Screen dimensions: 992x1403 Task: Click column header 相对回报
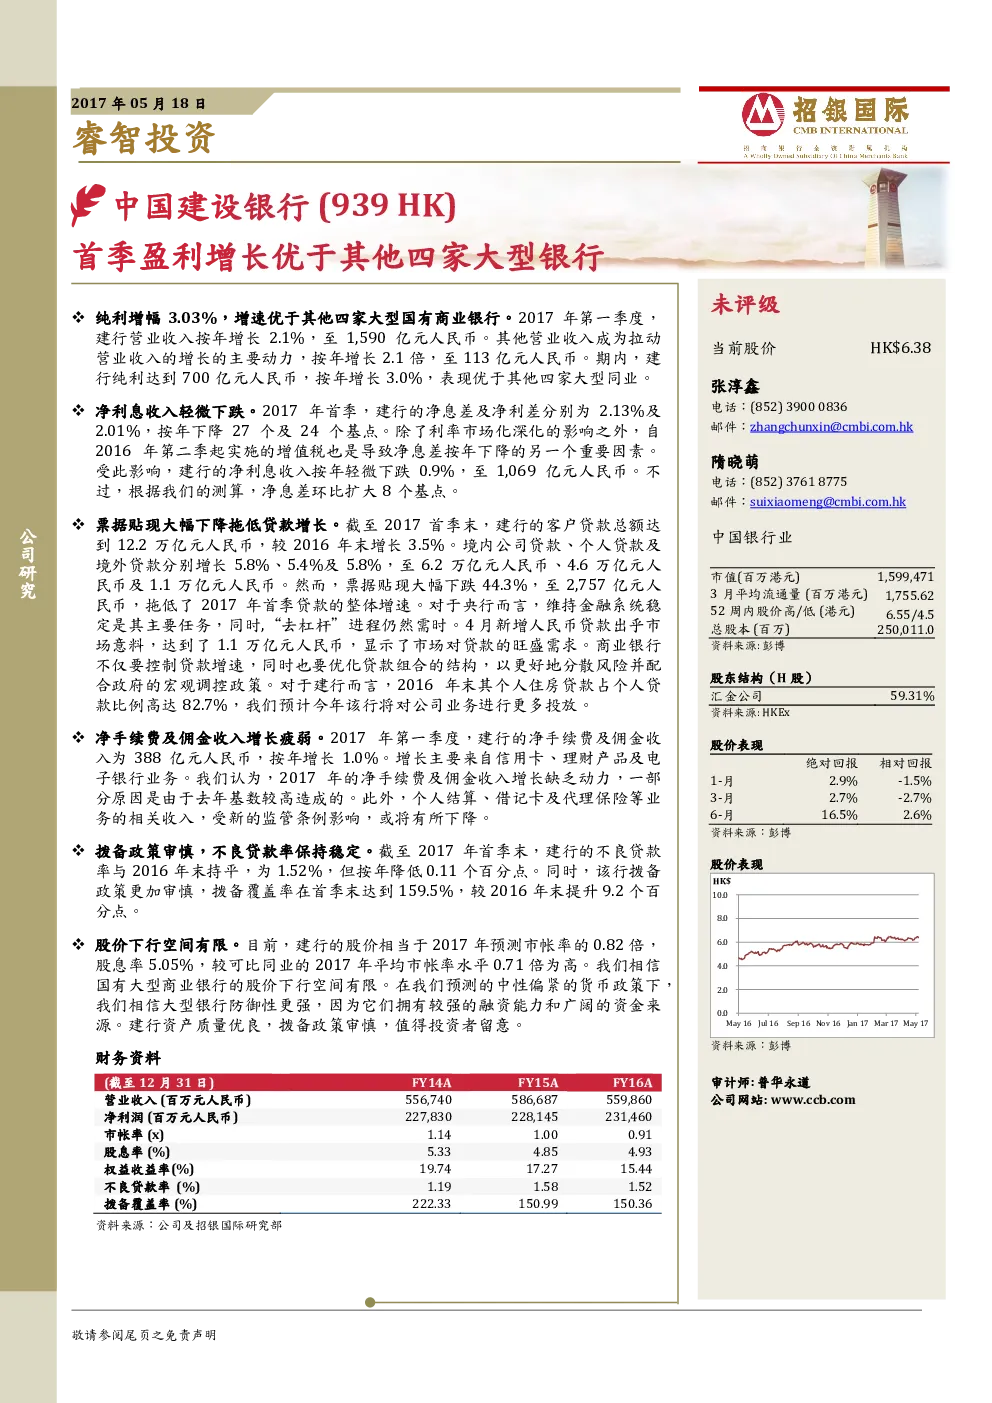[x=906, y=763]
